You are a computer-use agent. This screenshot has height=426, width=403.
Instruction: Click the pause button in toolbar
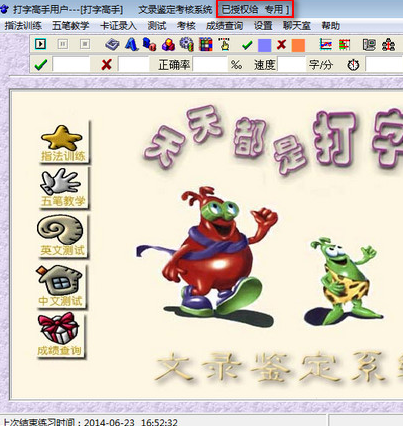[63, 44]
